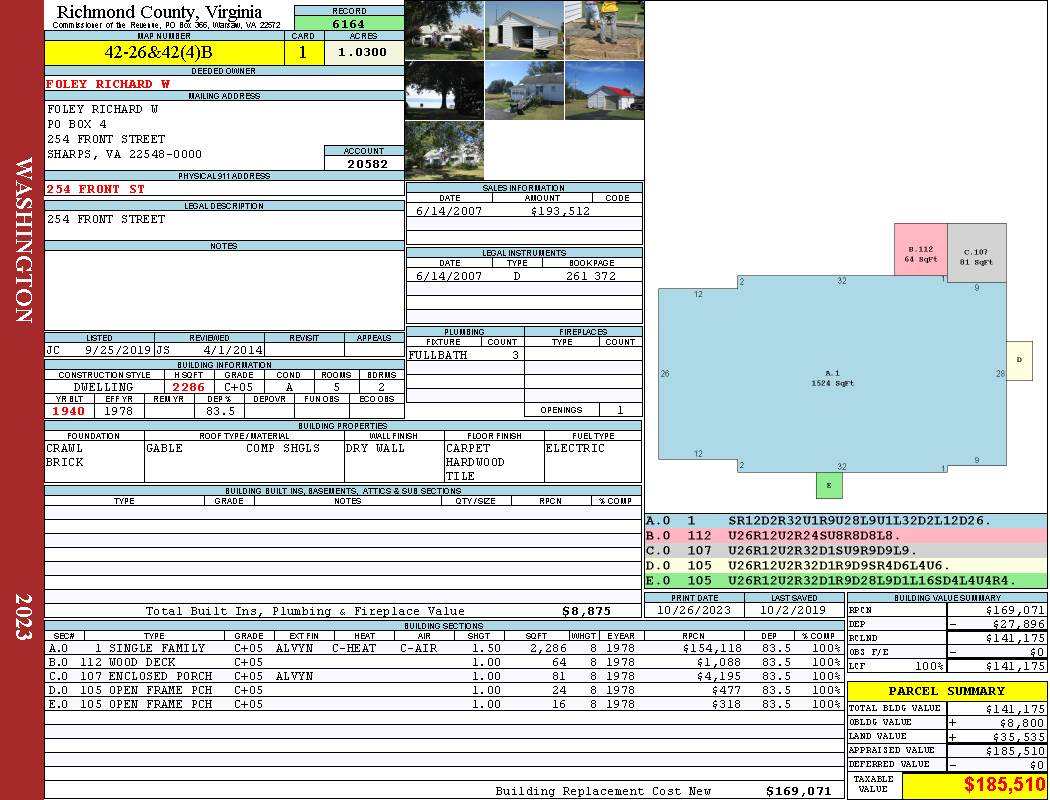
Task: Click the fuel type ELECTRIC
Action: (x=575, y=448)
